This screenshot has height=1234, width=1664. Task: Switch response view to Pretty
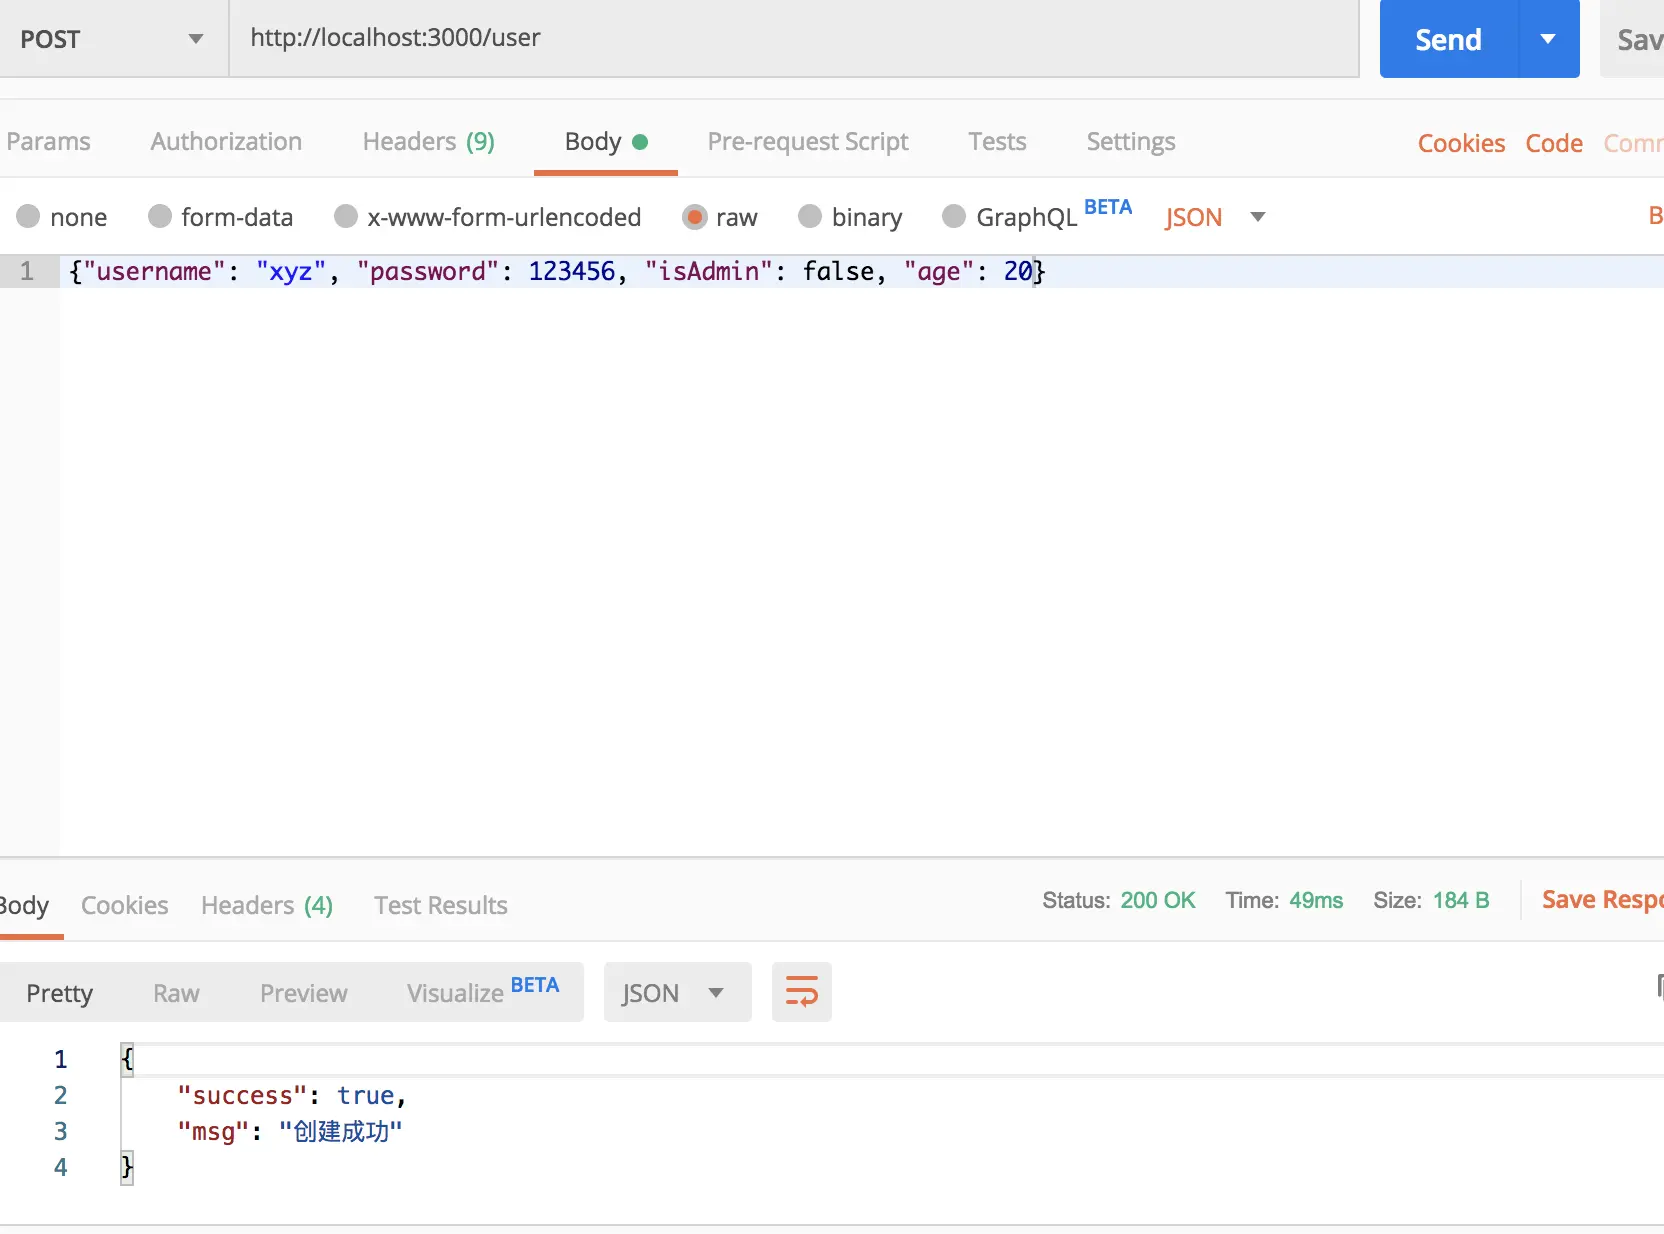tap(60, 992)
